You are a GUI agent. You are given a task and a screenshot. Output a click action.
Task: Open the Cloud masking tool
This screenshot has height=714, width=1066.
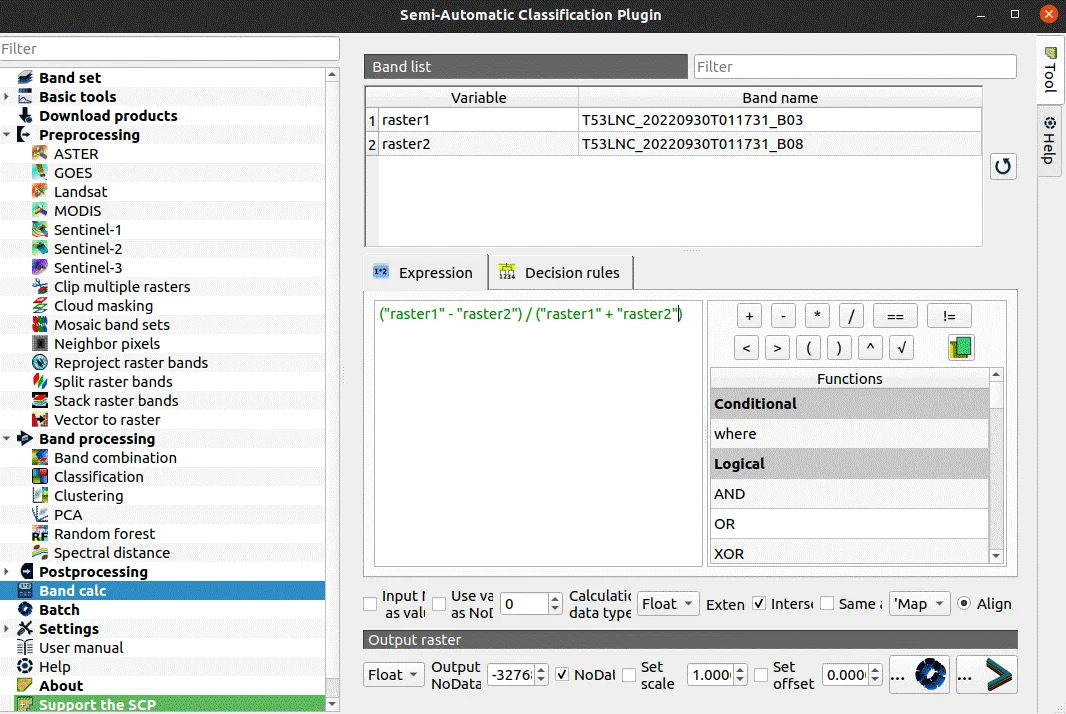pyautogui.click(x=103, y=306)
